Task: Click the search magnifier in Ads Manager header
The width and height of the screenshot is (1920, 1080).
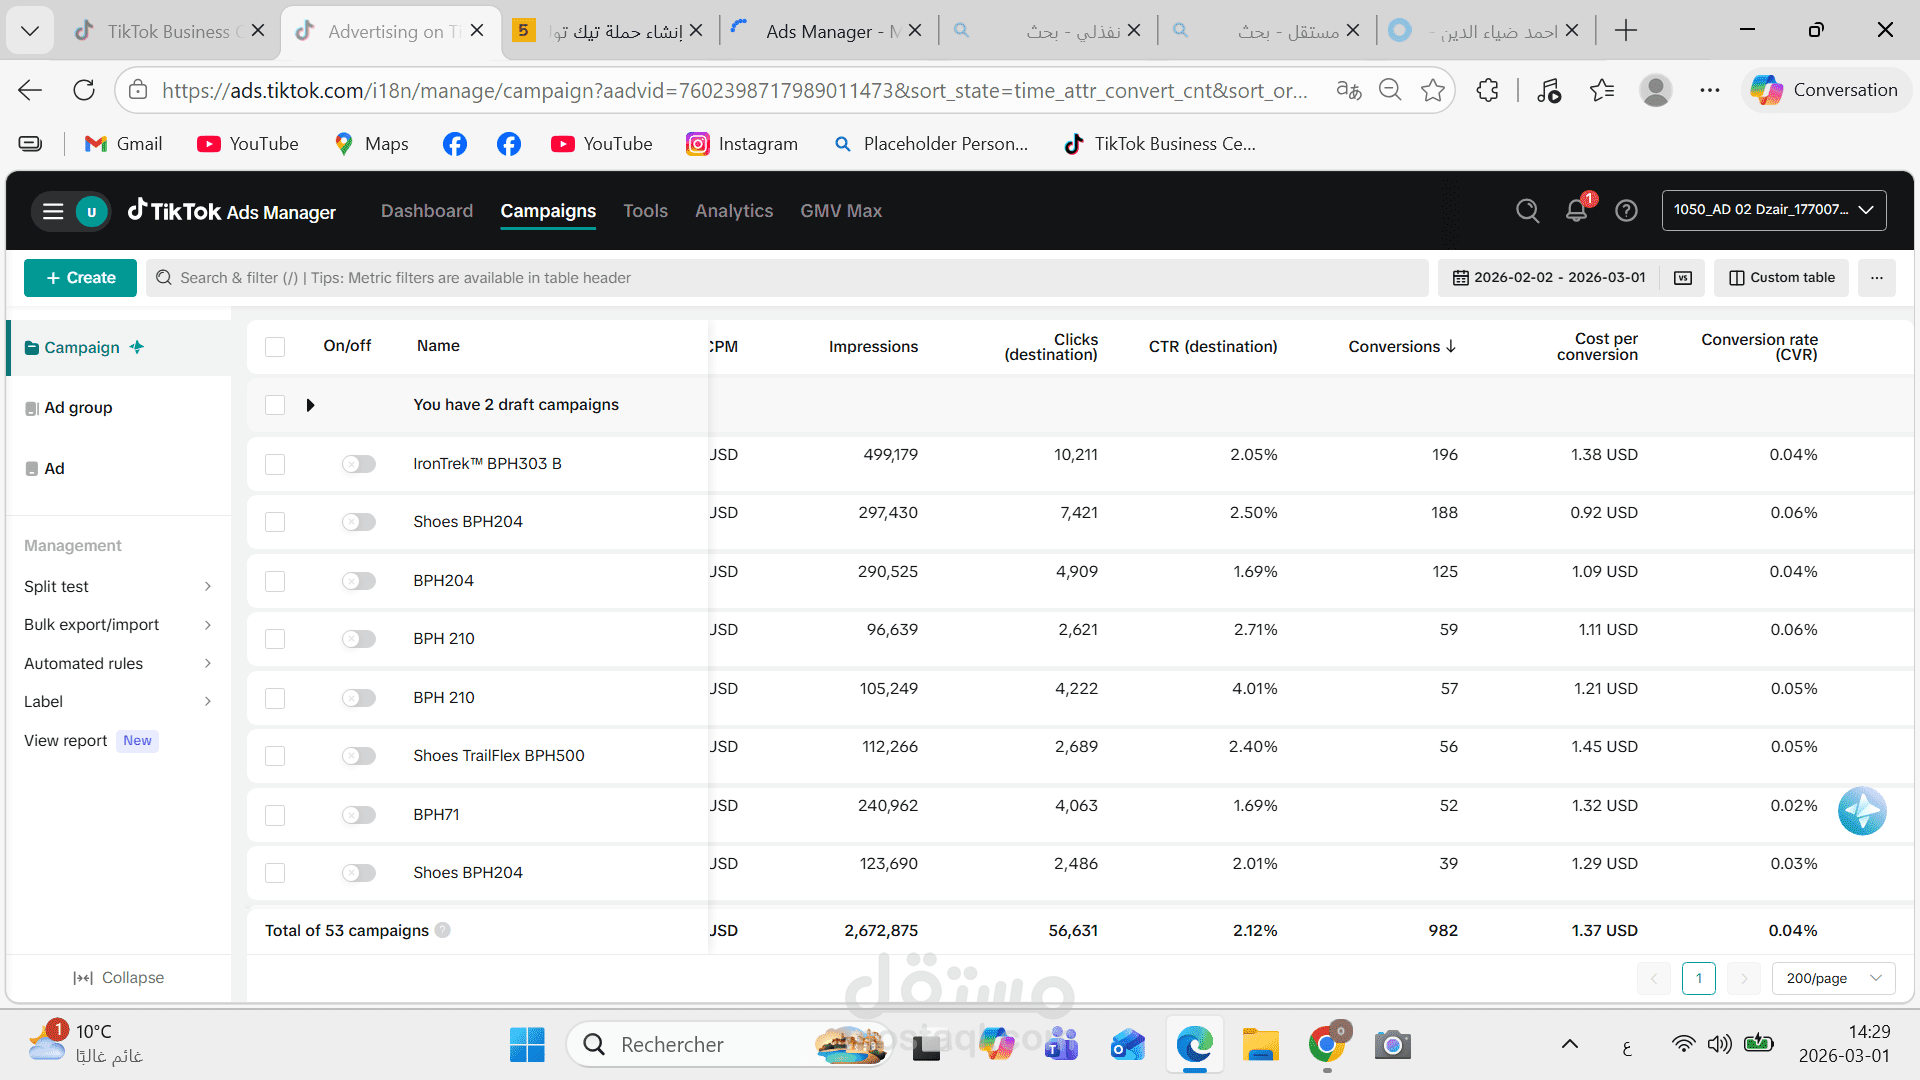Action: tap(1527, 211)
